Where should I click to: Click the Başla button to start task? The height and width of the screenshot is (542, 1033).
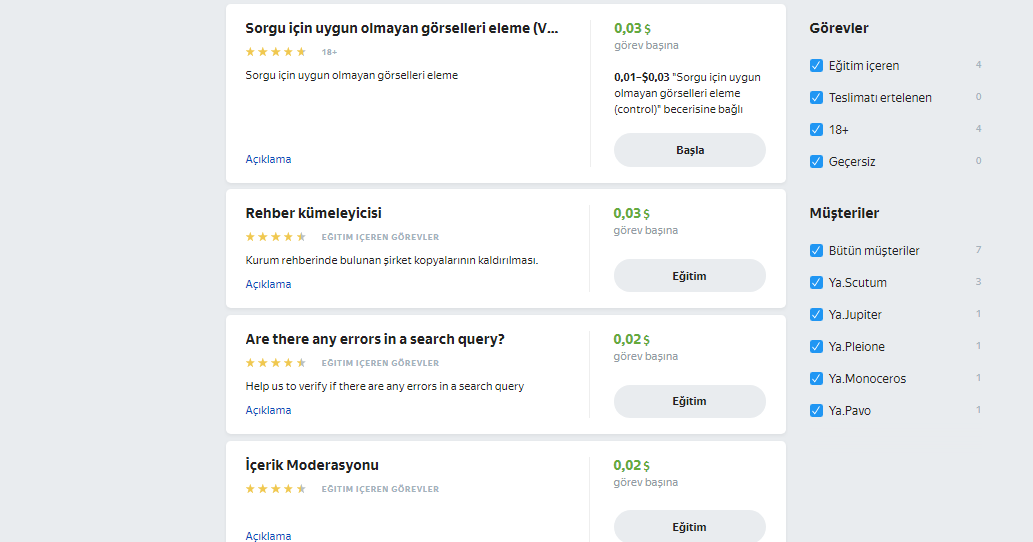[690, 150]
